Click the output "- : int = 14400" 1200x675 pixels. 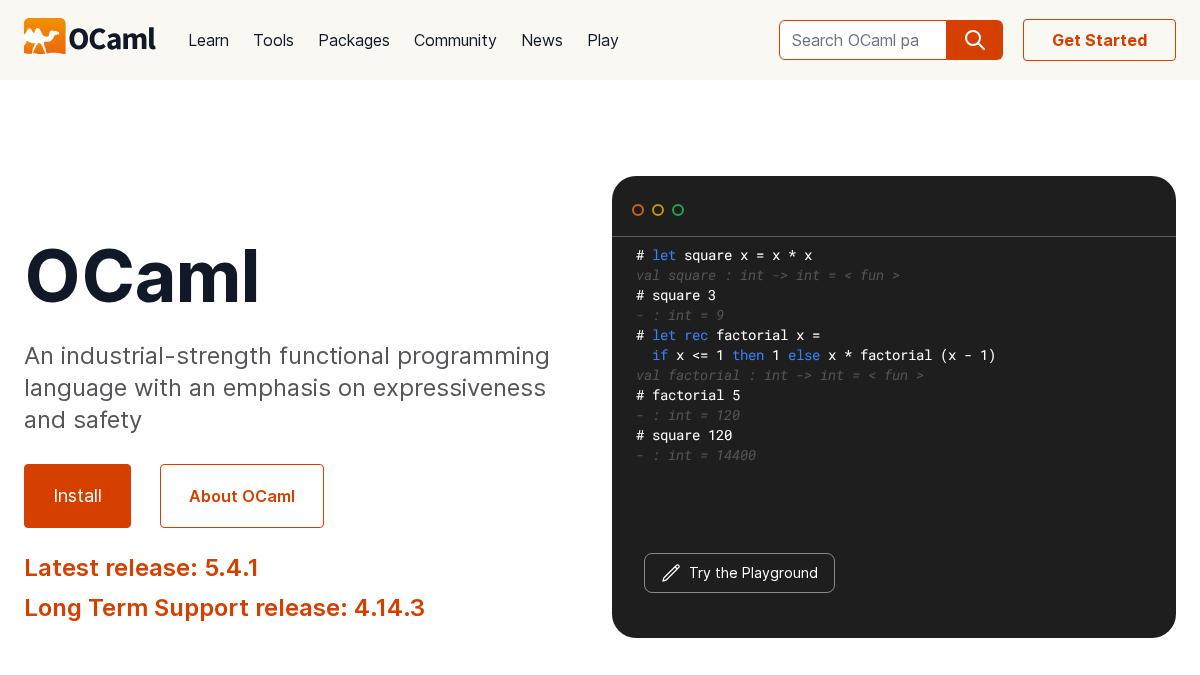click(x=696, y=455)
